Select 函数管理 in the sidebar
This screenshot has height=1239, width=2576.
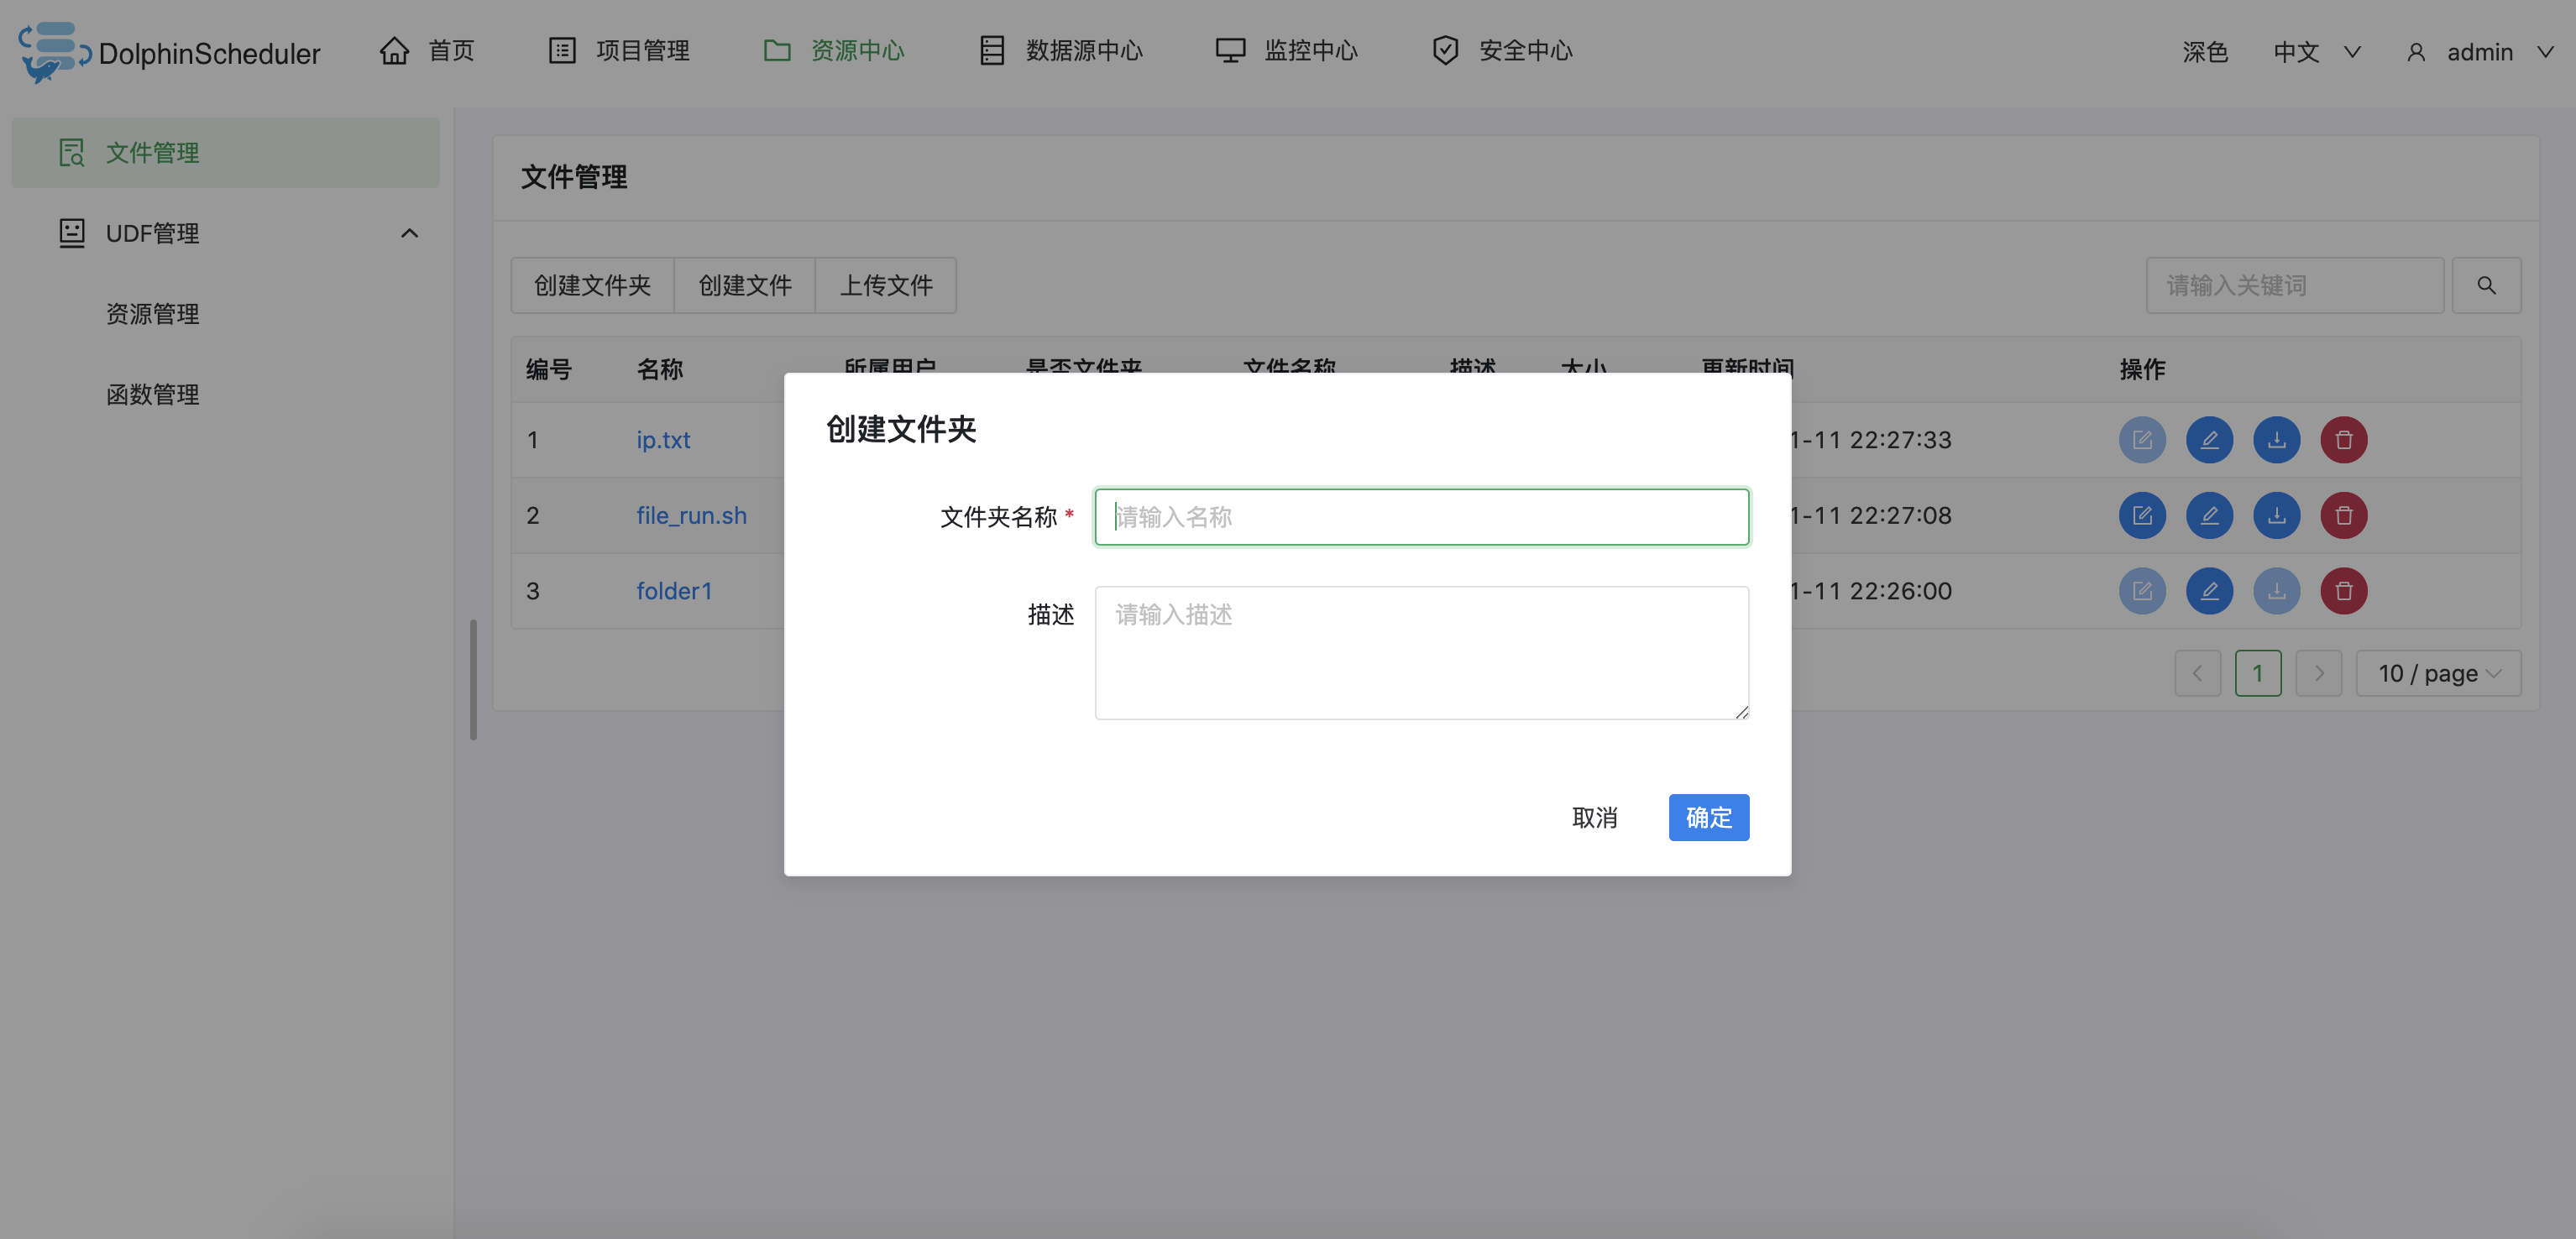(x=152, y=395)
